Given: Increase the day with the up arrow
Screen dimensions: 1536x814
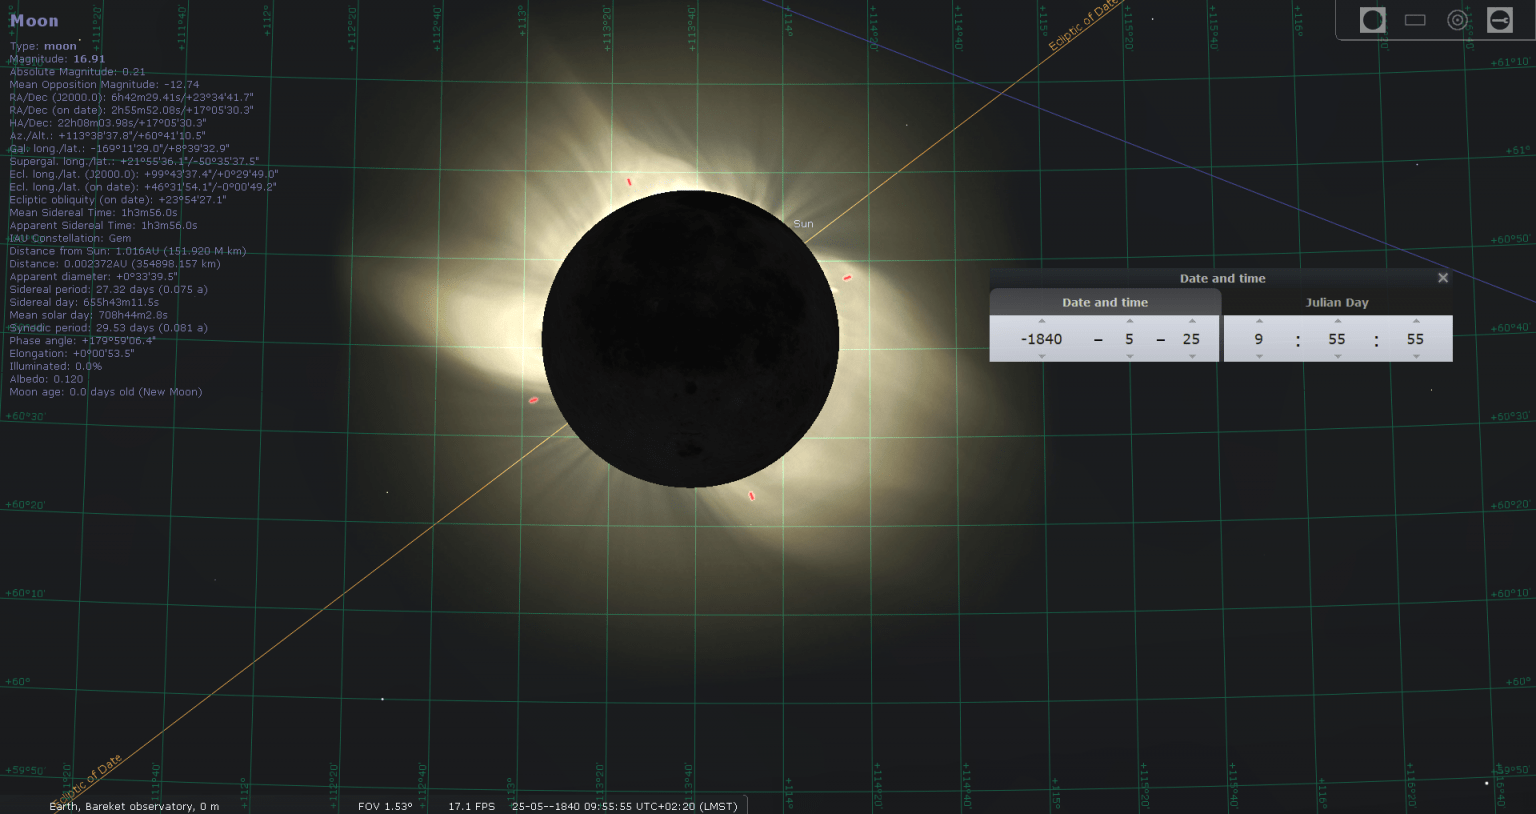Looking at the screenshot, I should point(1191,322).
